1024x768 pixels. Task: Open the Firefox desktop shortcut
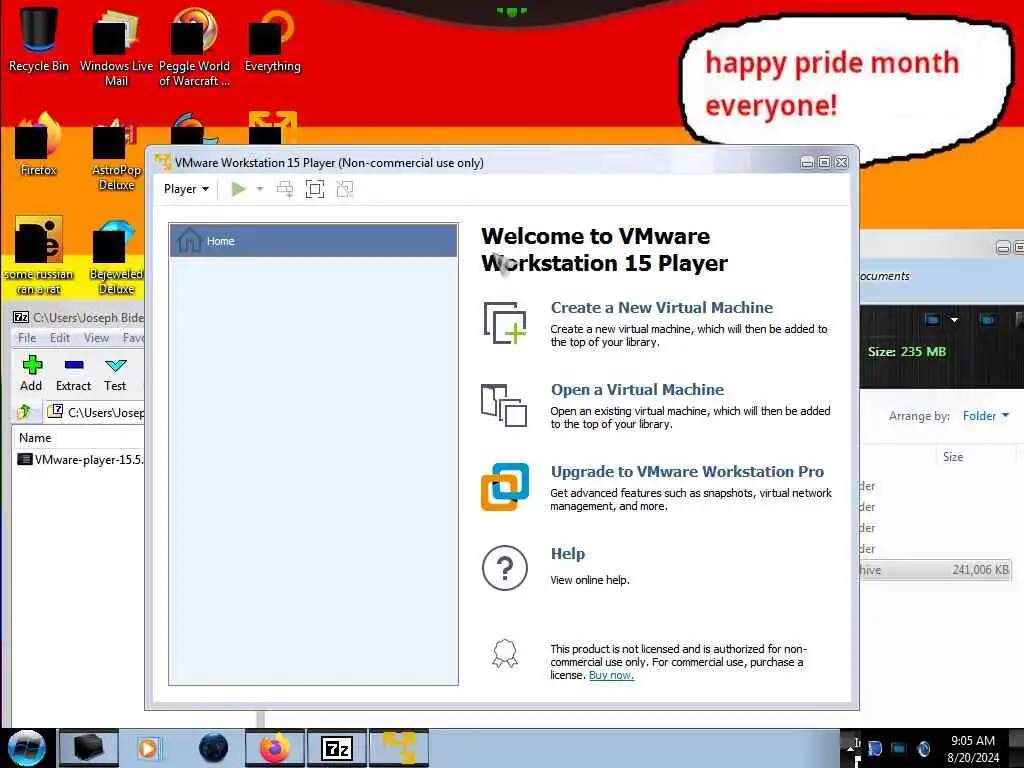[x=39, y=145]
